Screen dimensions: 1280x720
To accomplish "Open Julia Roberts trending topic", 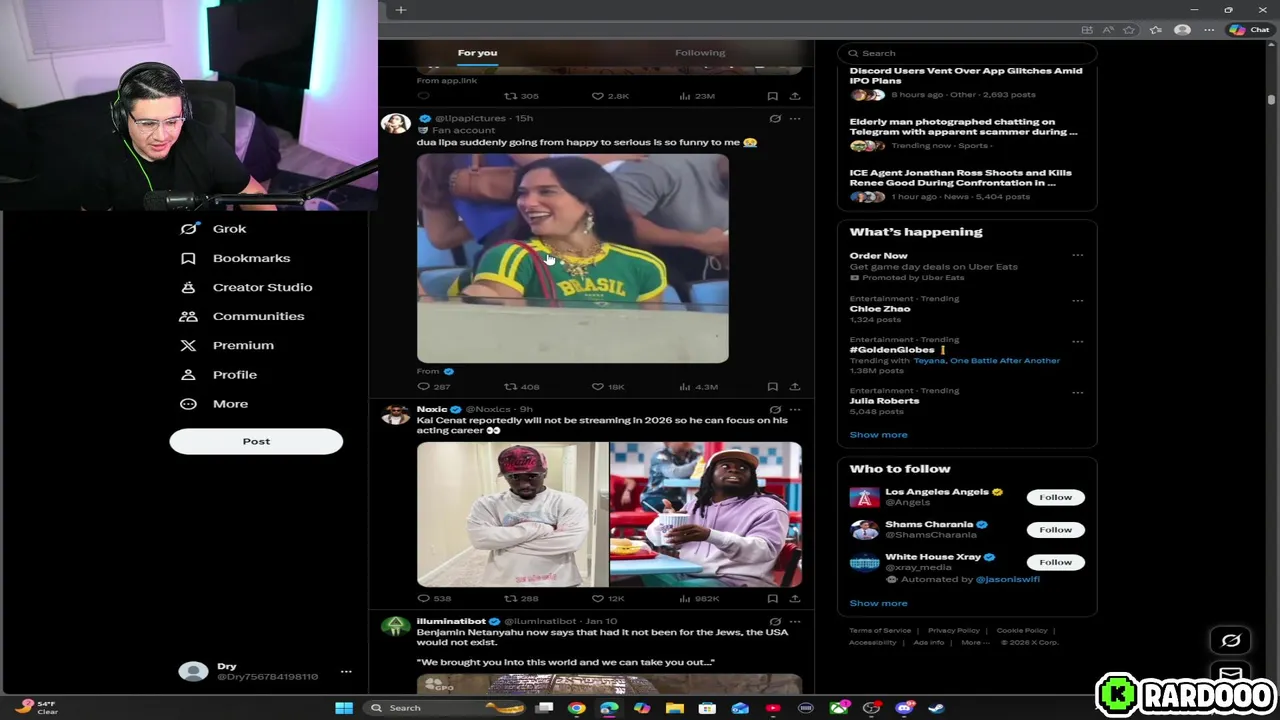I will click(x=884, y=401).
